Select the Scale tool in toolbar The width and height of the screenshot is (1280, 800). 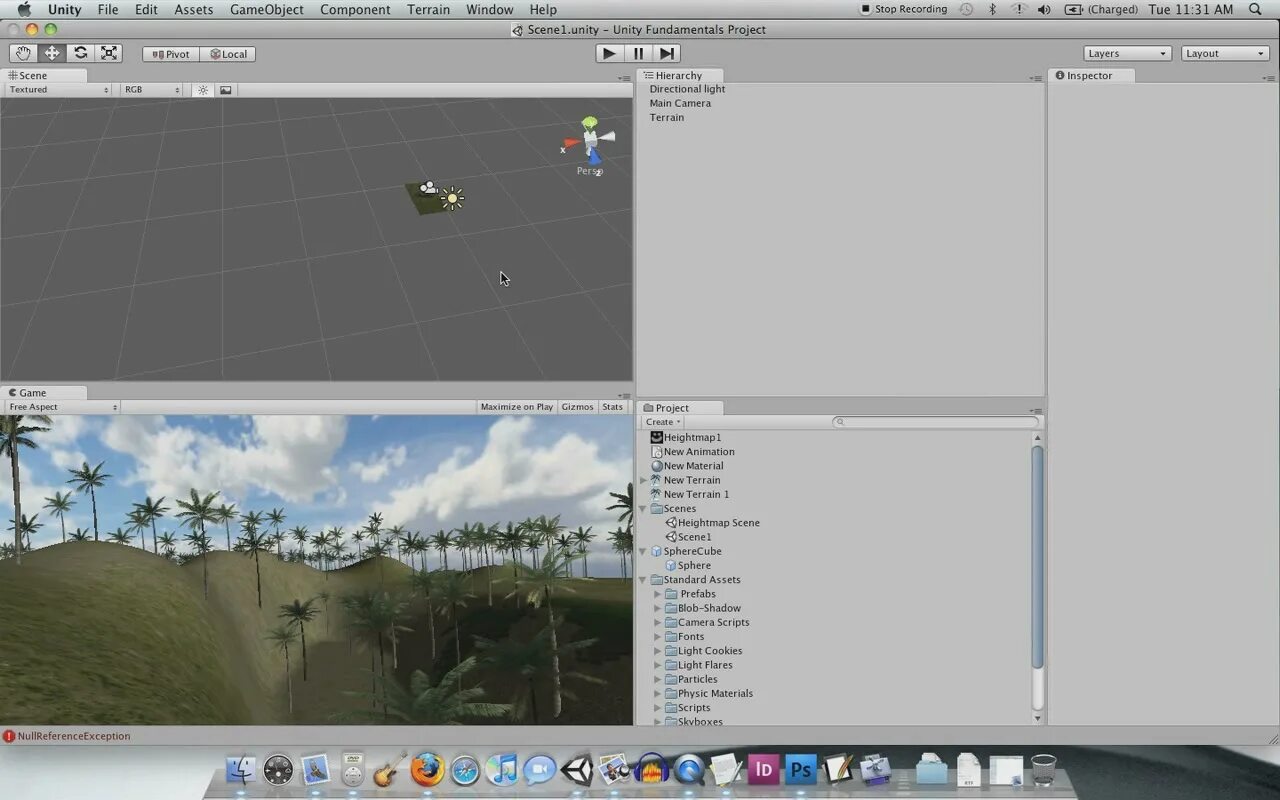[109, 53]
